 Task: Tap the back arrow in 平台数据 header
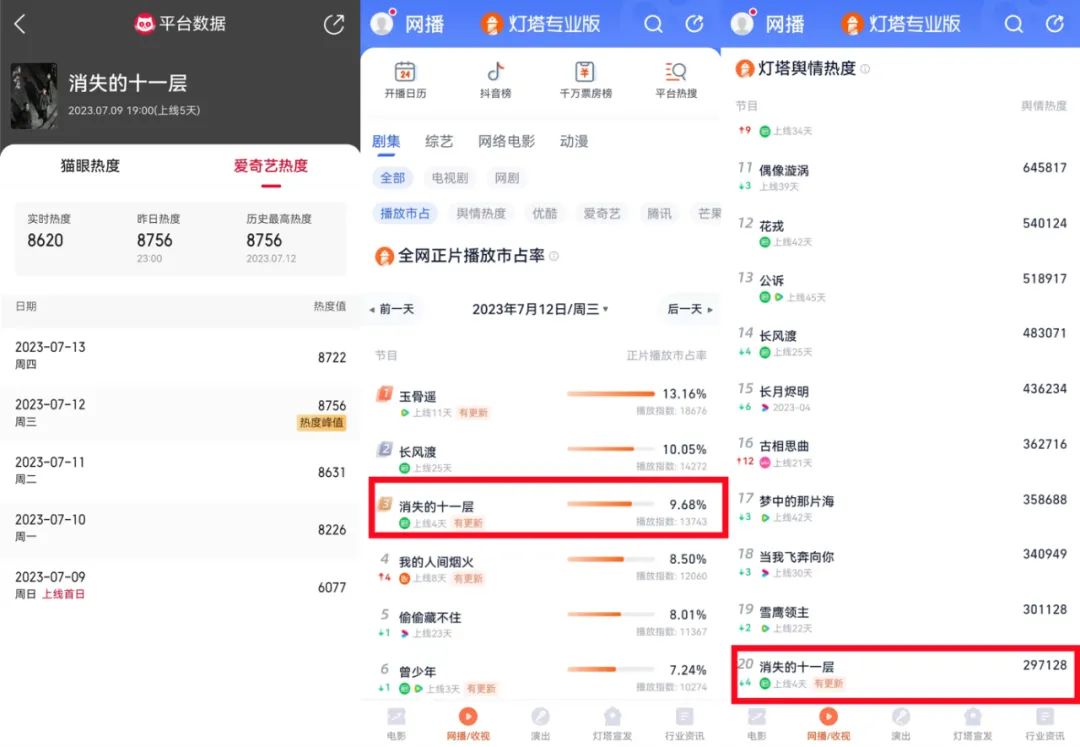point(19,24)
